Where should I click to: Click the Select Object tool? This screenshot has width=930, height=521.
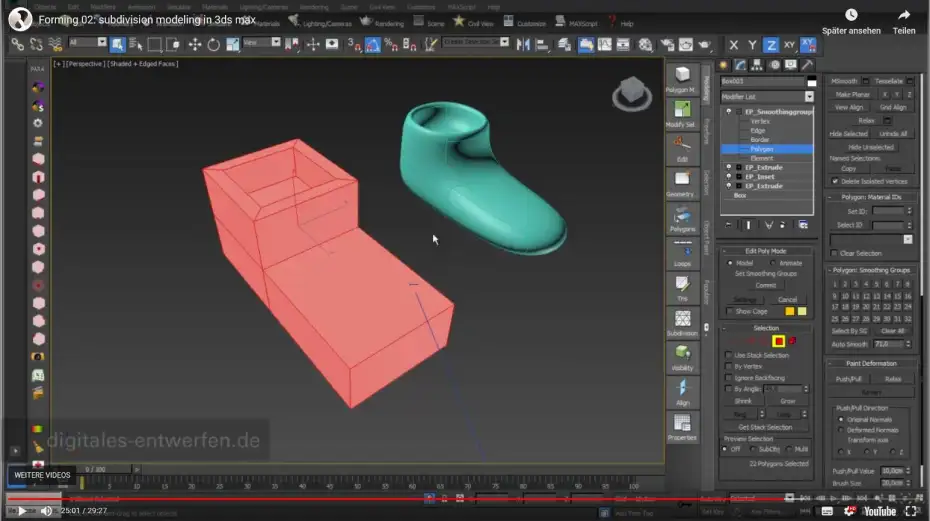click(x=117, y=45)
